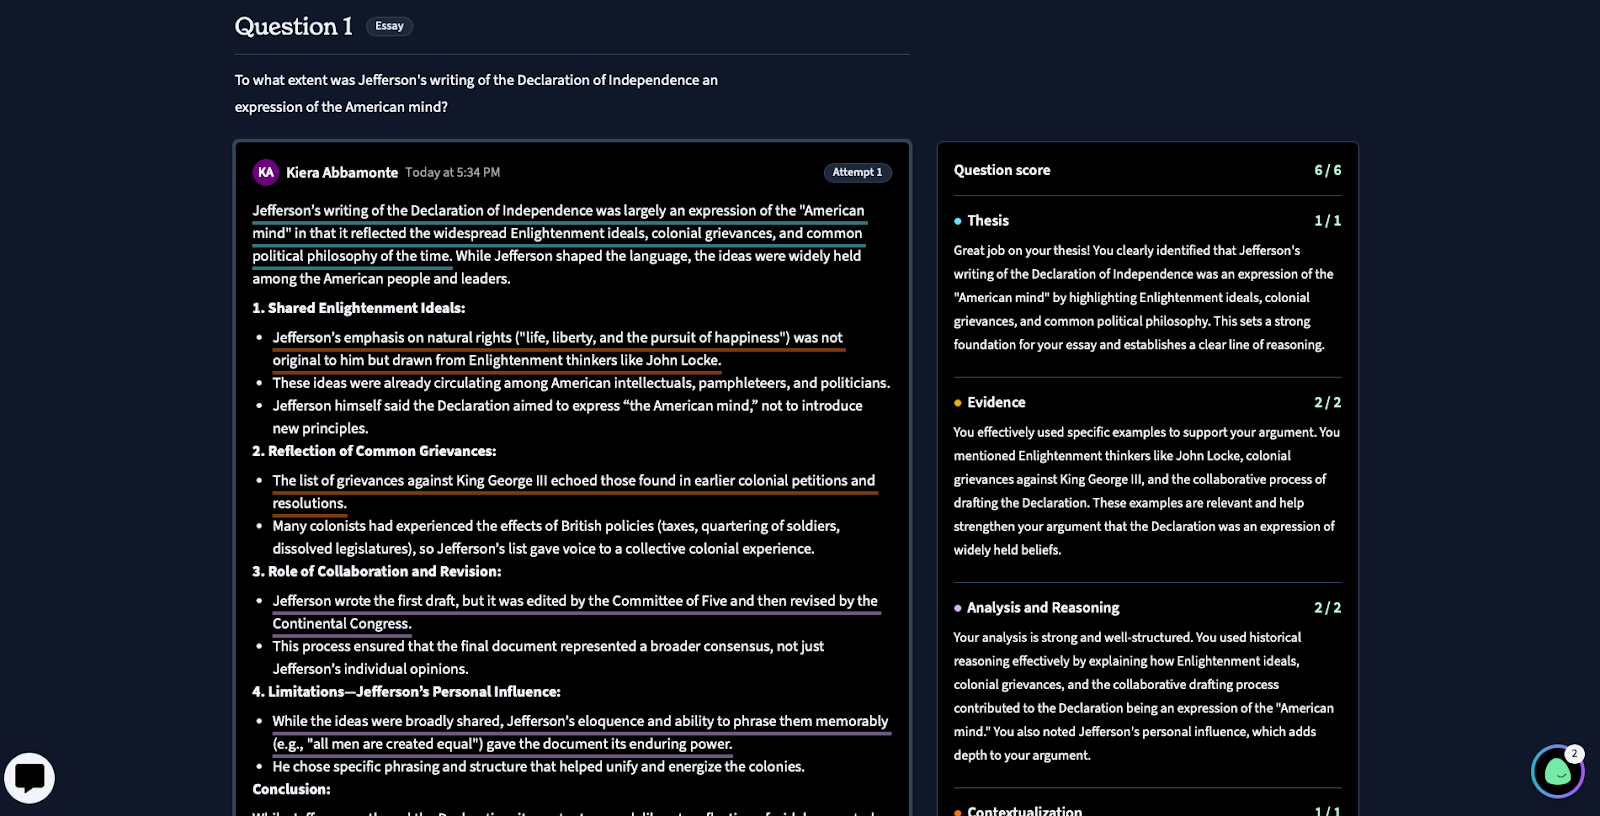Click the Analysis and Reasoning purple dot
Image resolution: width=1600 pixels, height=816 pixels.
pos(958,608)
